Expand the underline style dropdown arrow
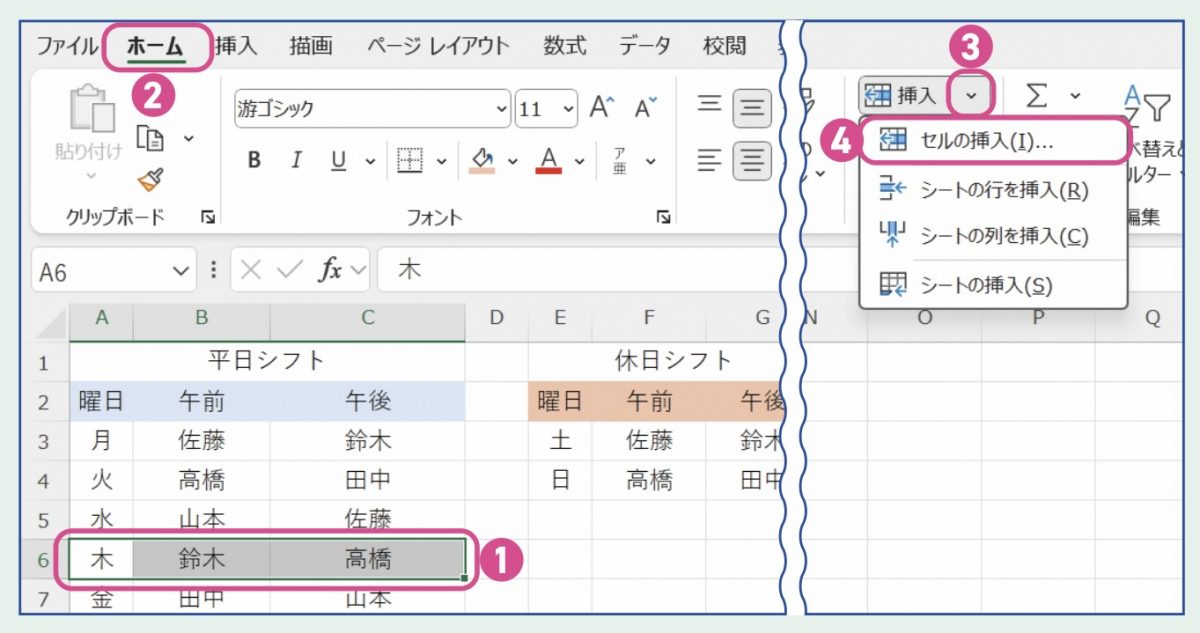This screenshot has width=1200, height=633. (x=369, y=161)
